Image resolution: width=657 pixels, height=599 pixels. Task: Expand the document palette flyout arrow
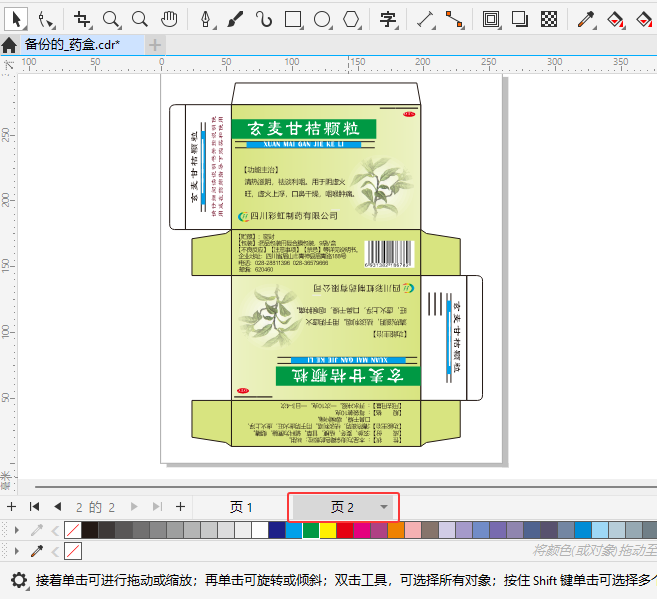click(x=17, y=530)
